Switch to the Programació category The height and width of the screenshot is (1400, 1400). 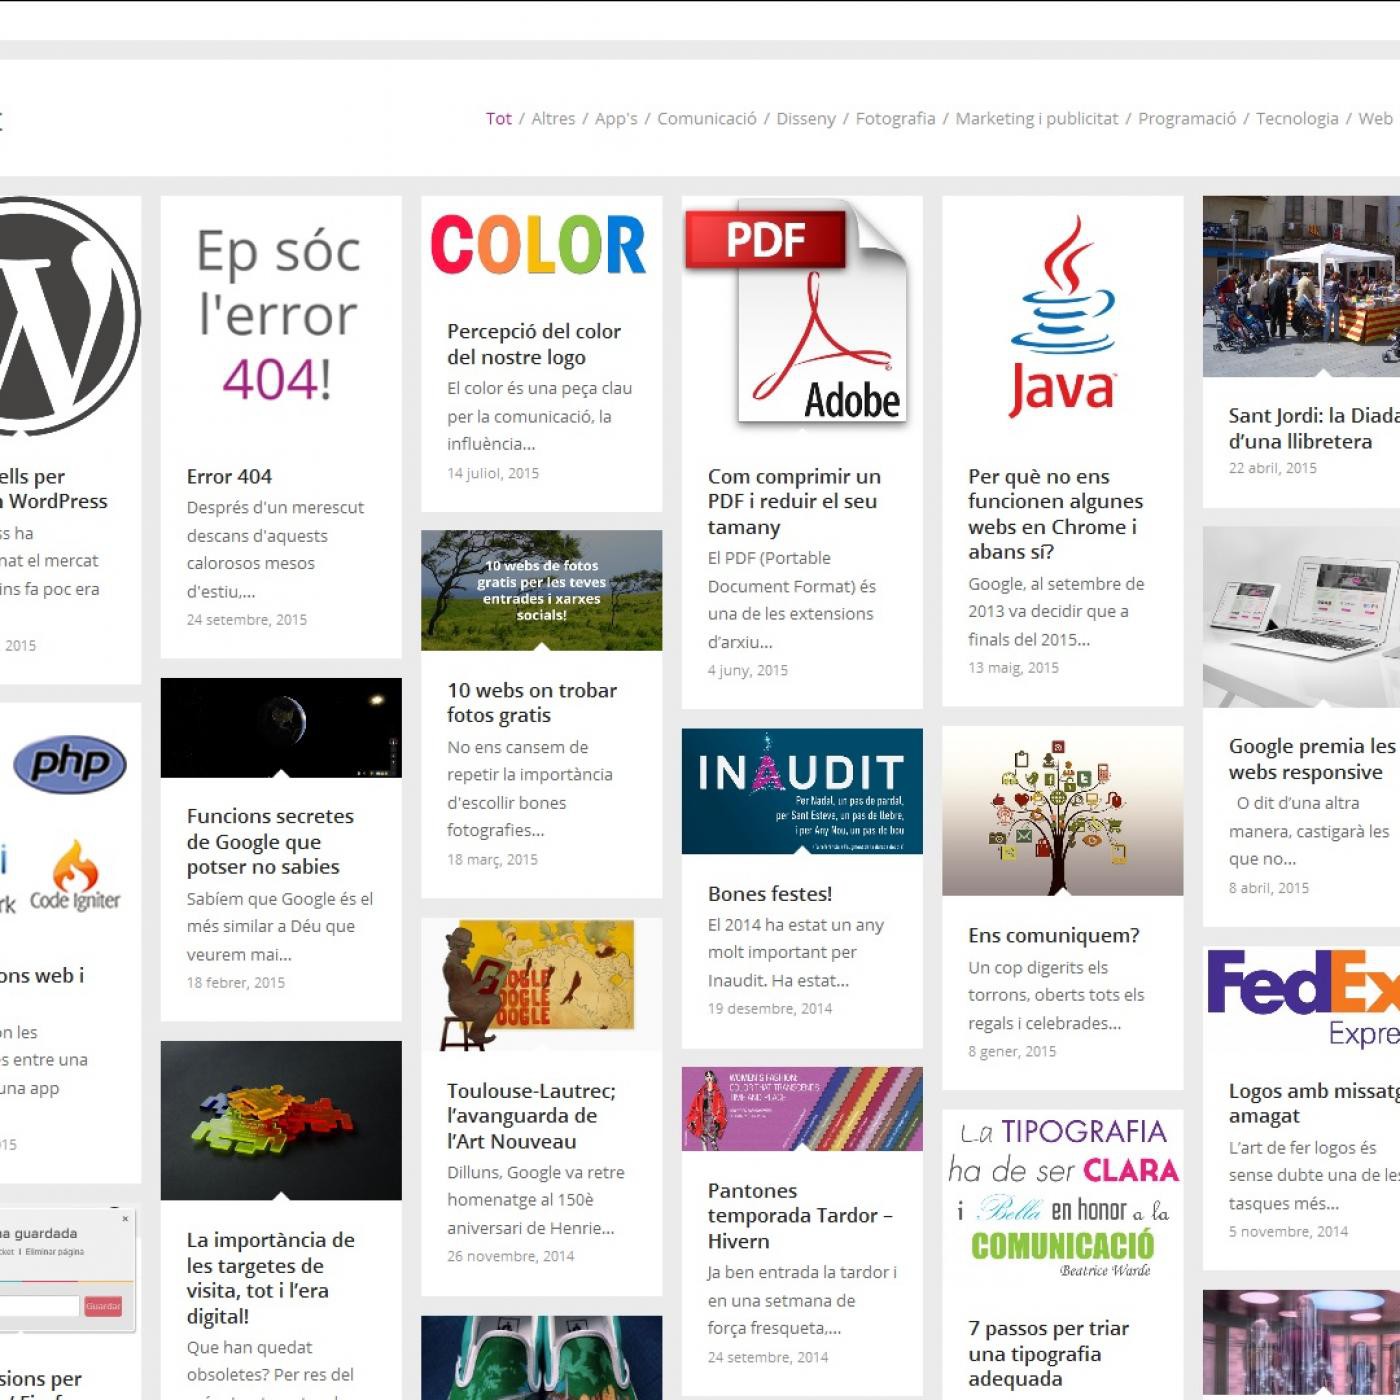click(x=1186, y=118)
